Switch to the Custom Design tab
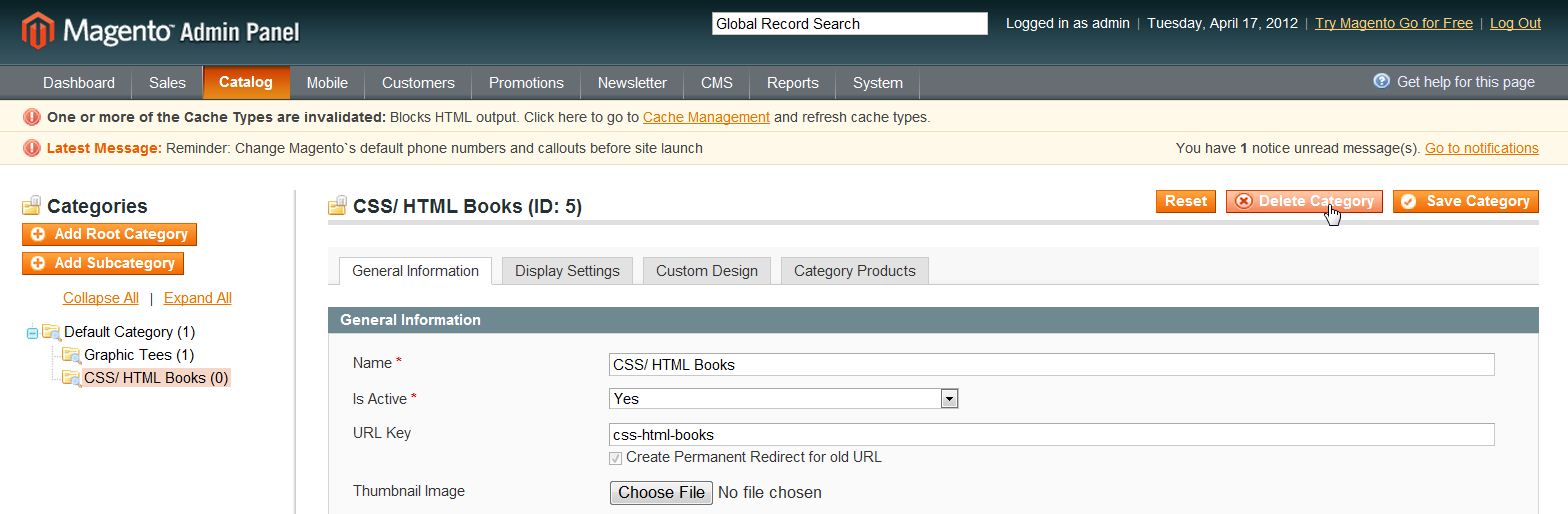 coord(707,271)
